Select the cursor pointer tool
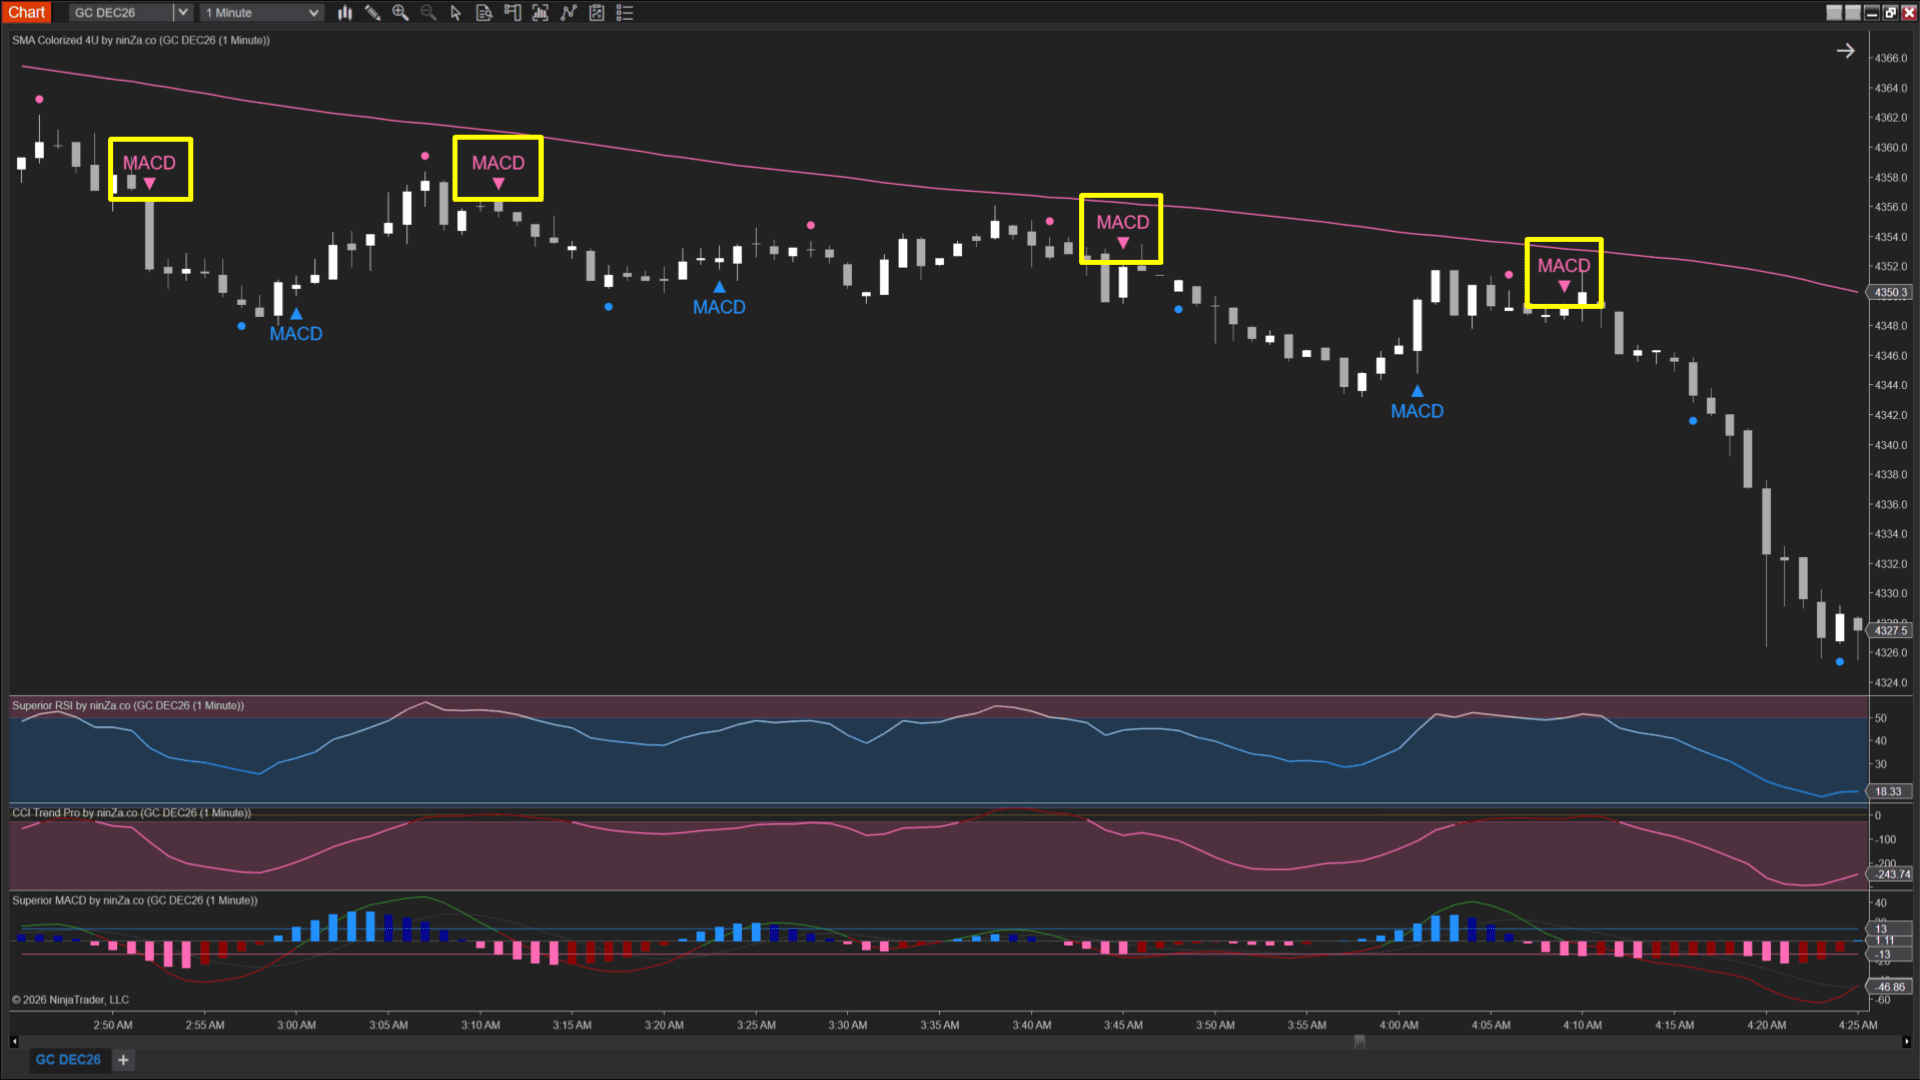 point(456,13)
